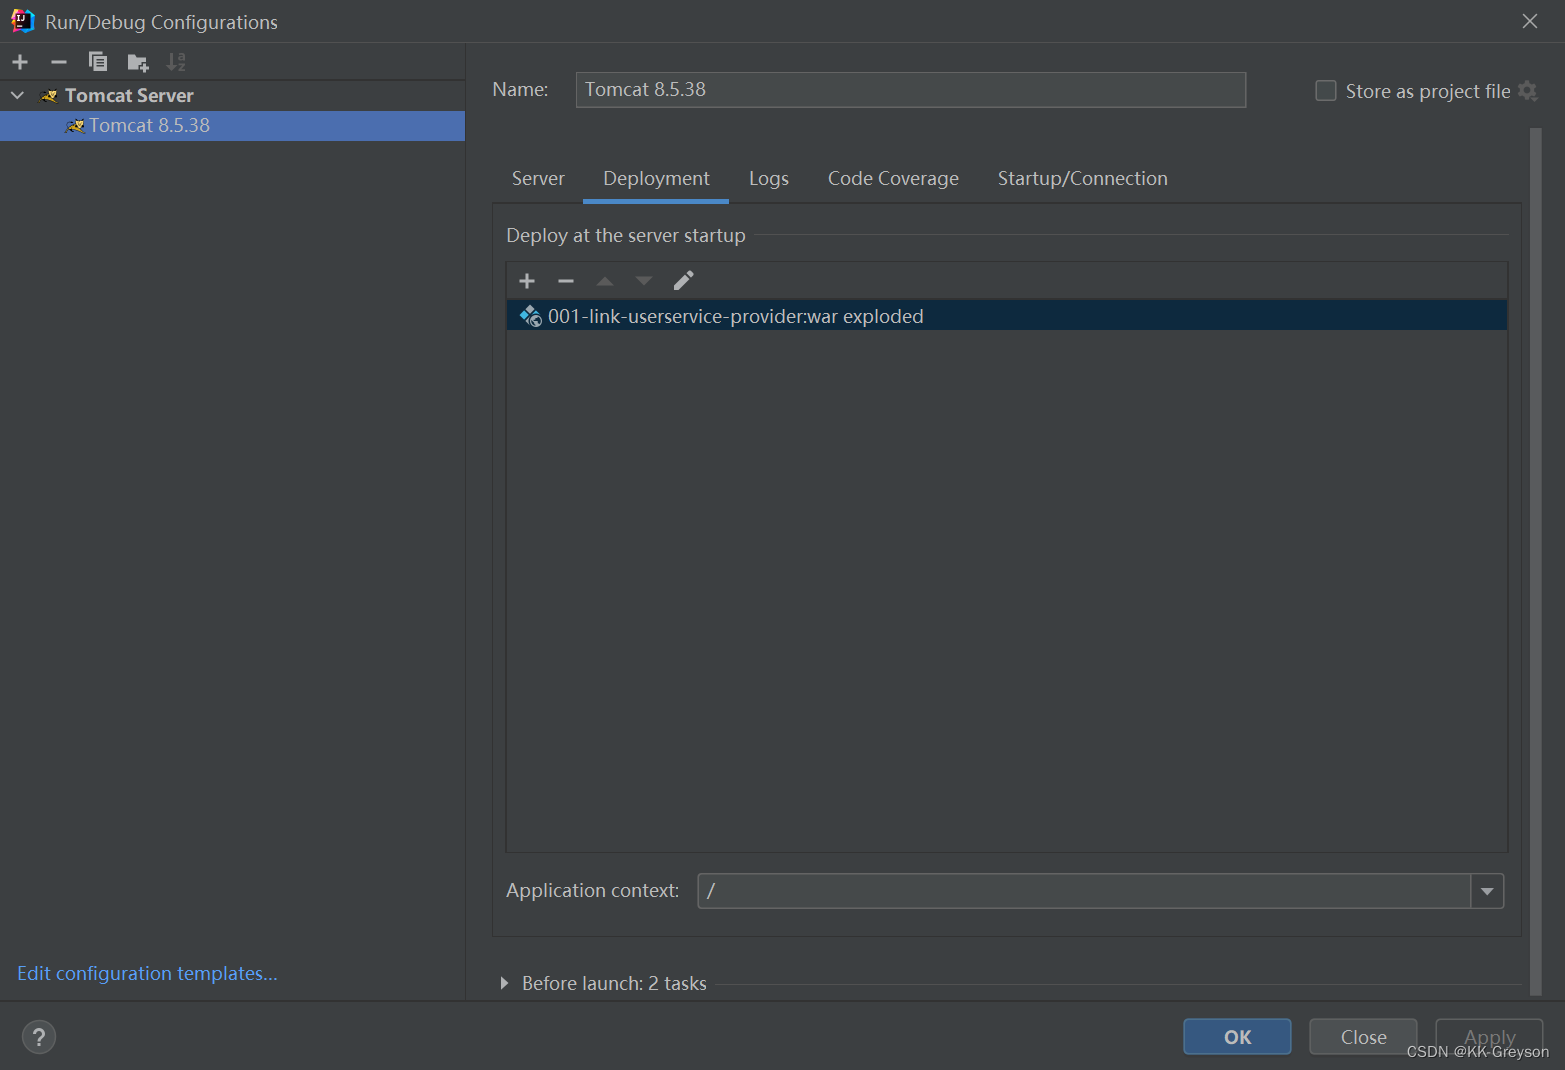Viewport: 1565px width, 1070px height.
Task: Open the Logs tab
Action: [769, 178]
